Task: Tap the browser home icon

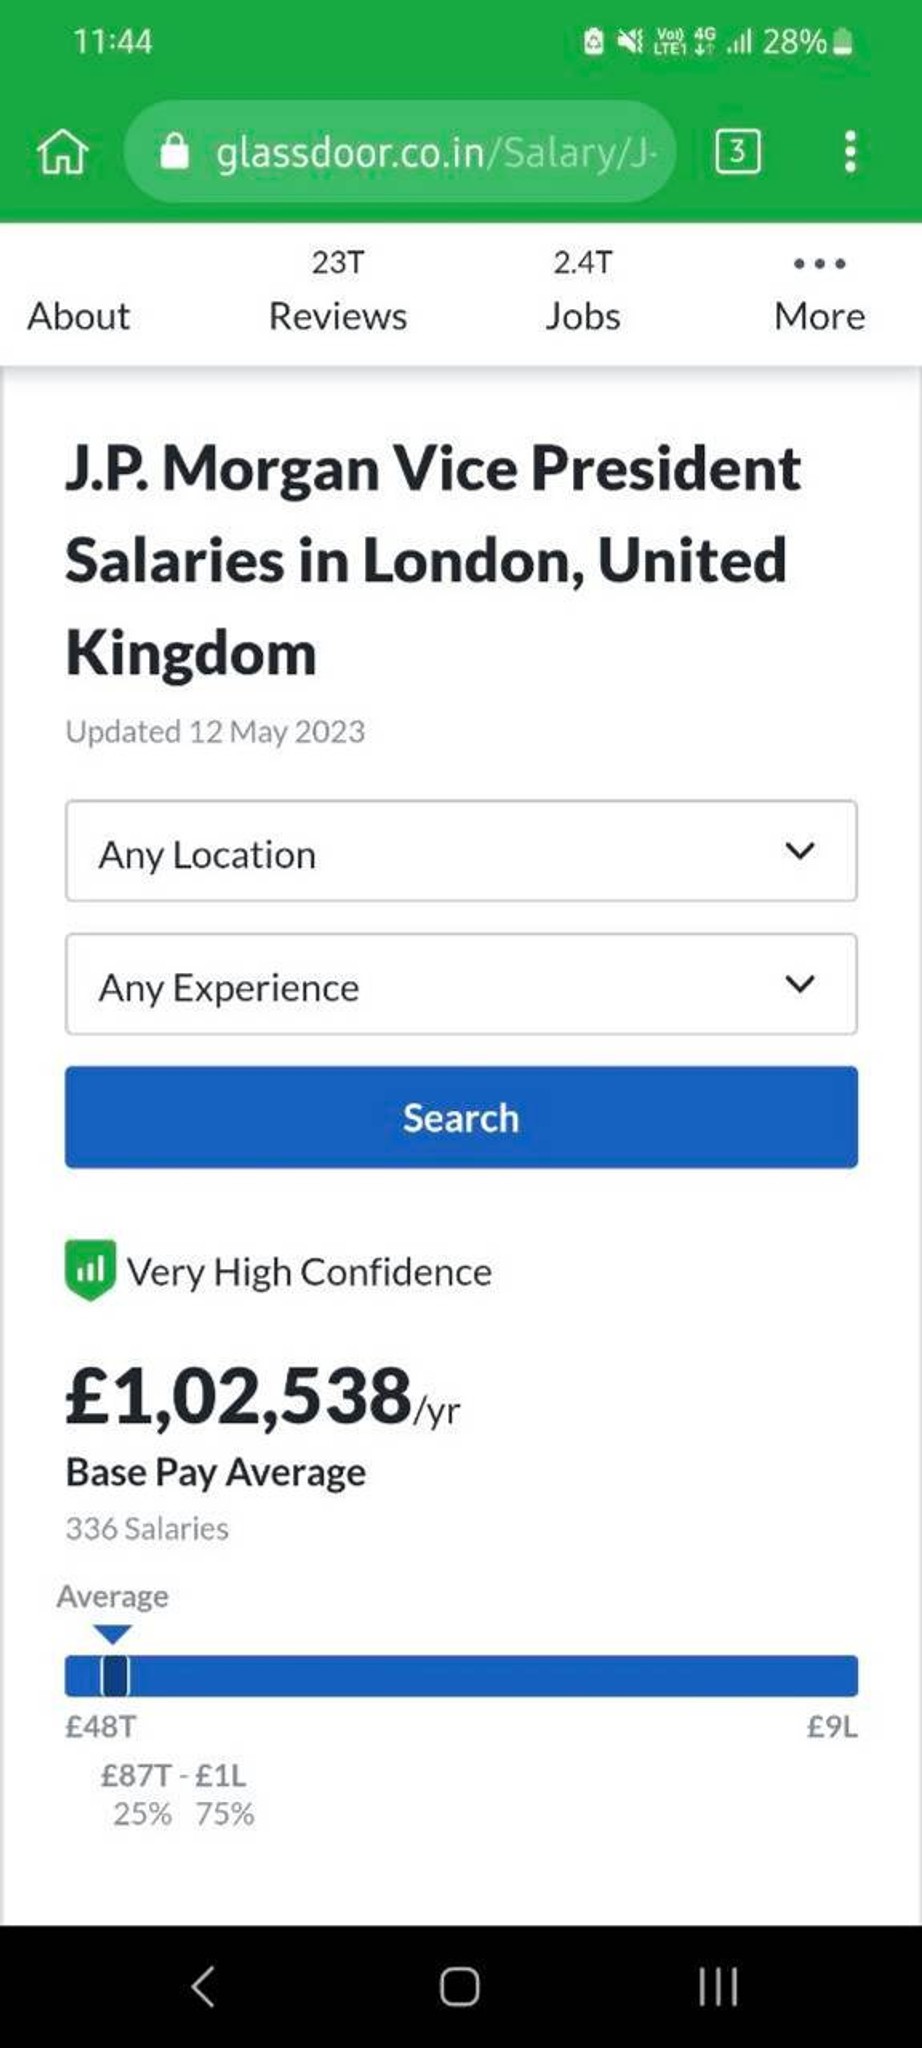Action: coord(62,152)
